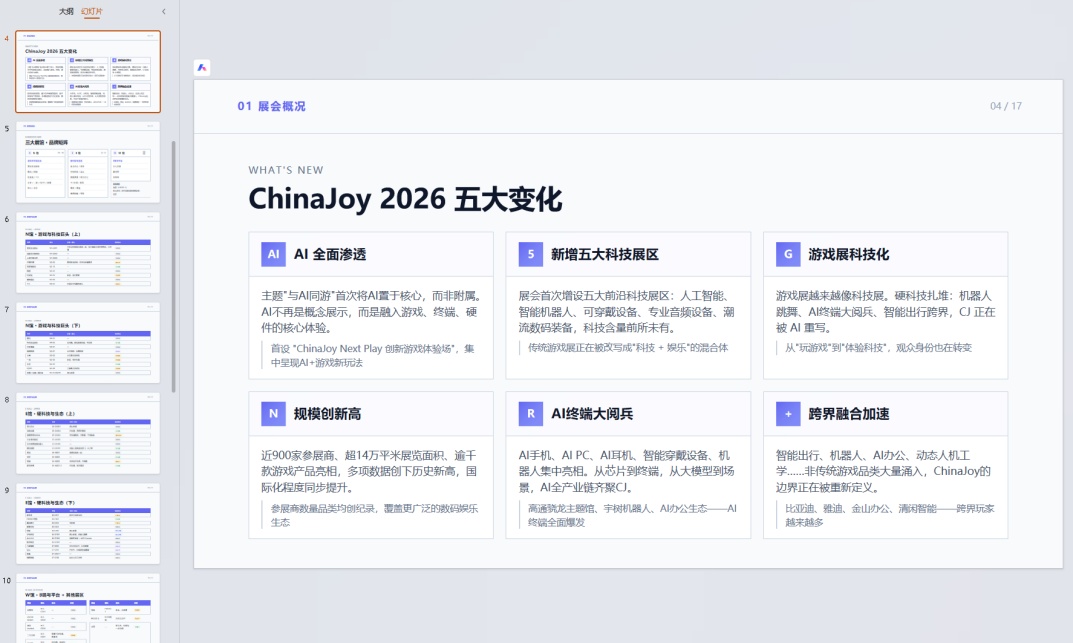Open slide 10 thumbnail
Screen dimensions: 1073x643
88,608
